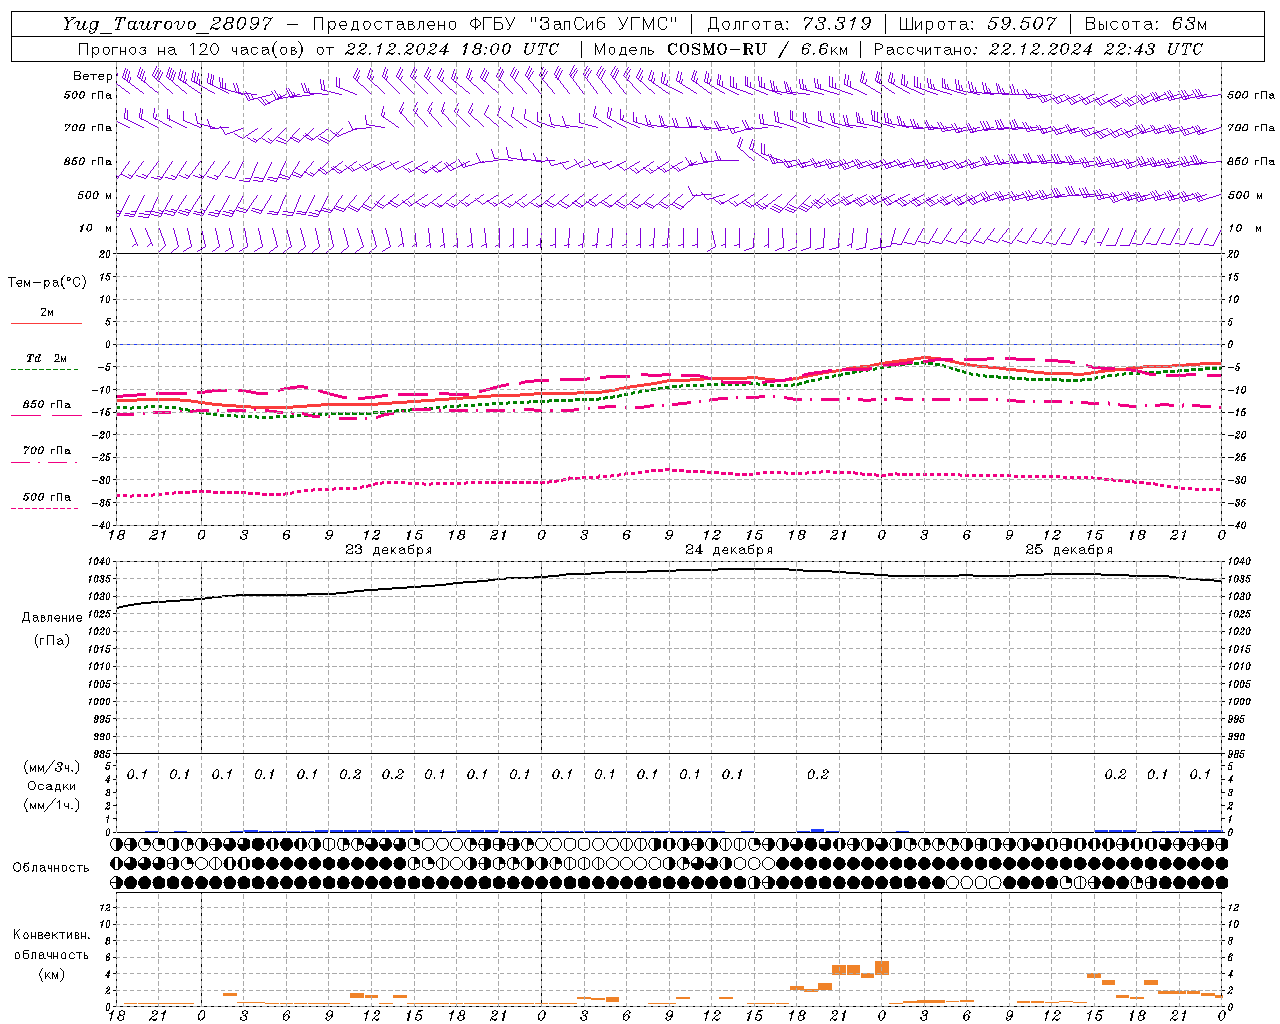
Task: Click the Облачность cloud cover label
Action: point(51,868)
